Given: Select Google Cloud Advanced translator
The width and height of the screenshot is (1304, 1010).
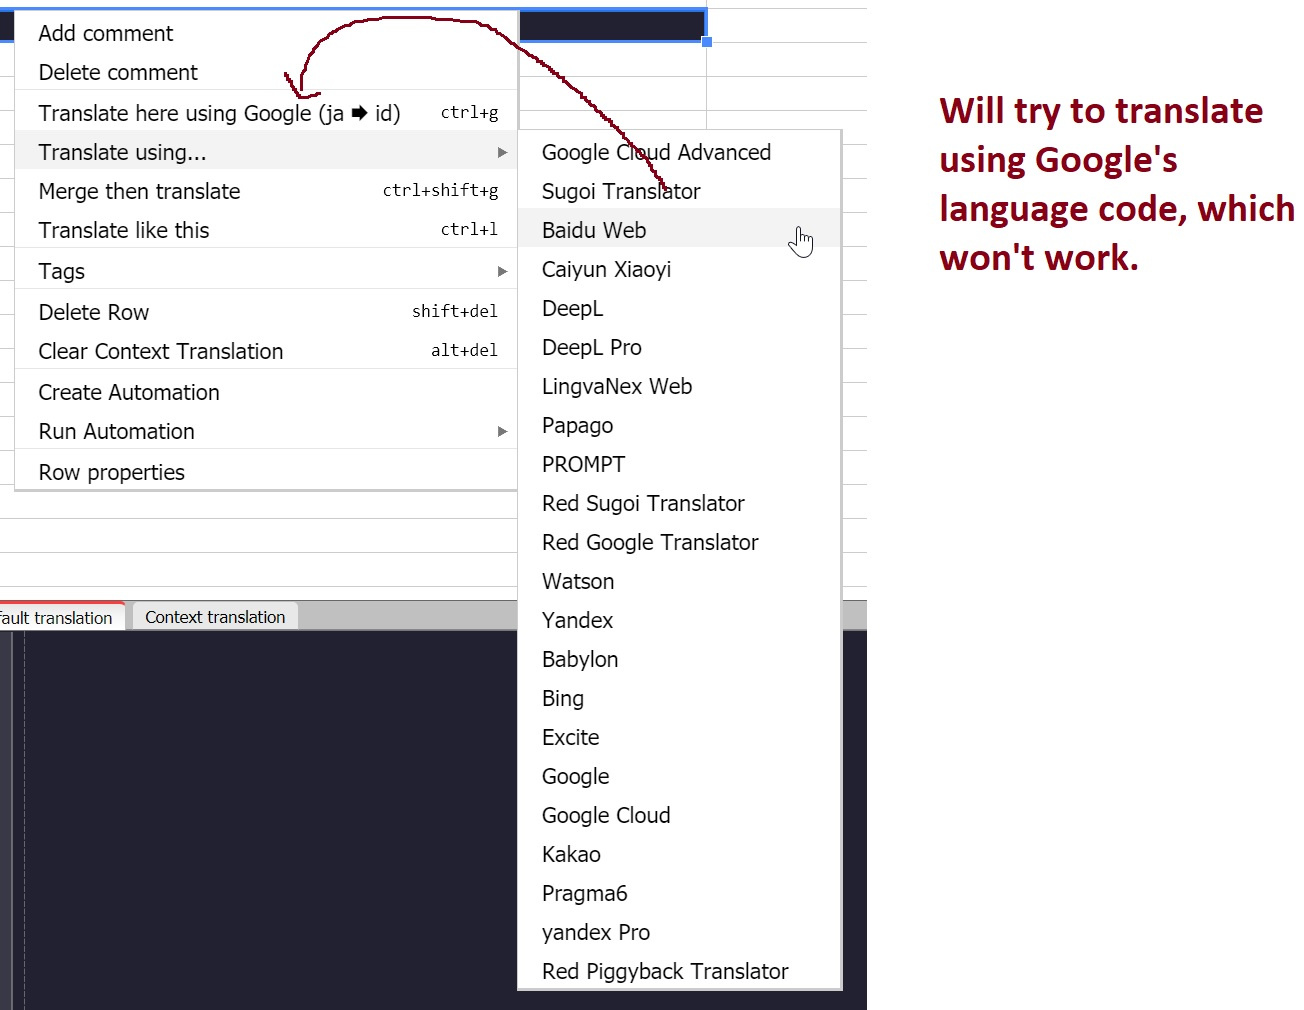Looking at the screenshot, I should pyautogui.click(x=680, y=152).
